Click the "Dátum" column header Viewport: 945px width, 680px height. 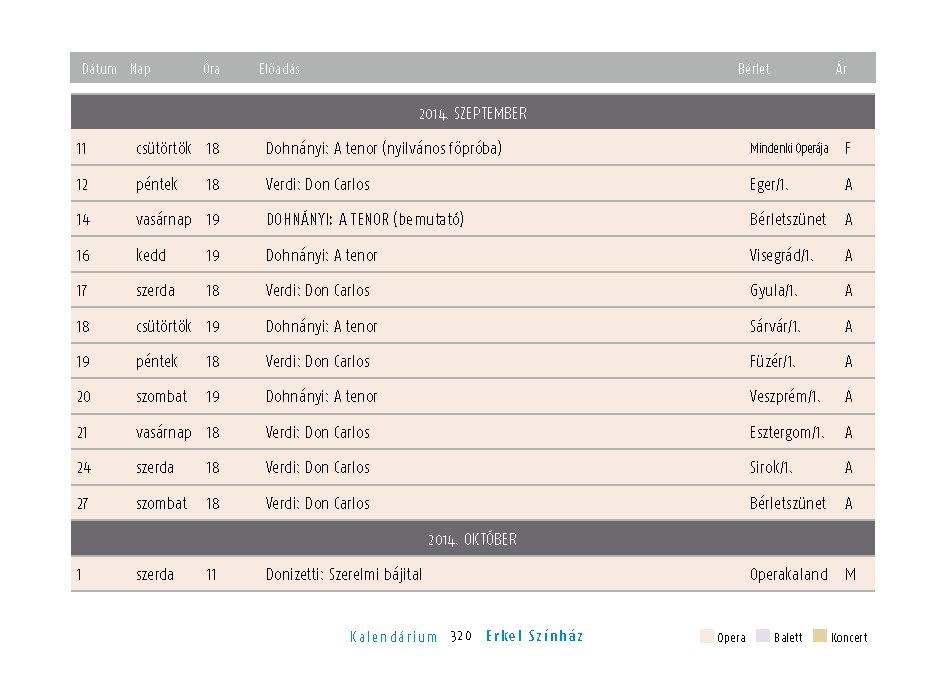[99, 69]
